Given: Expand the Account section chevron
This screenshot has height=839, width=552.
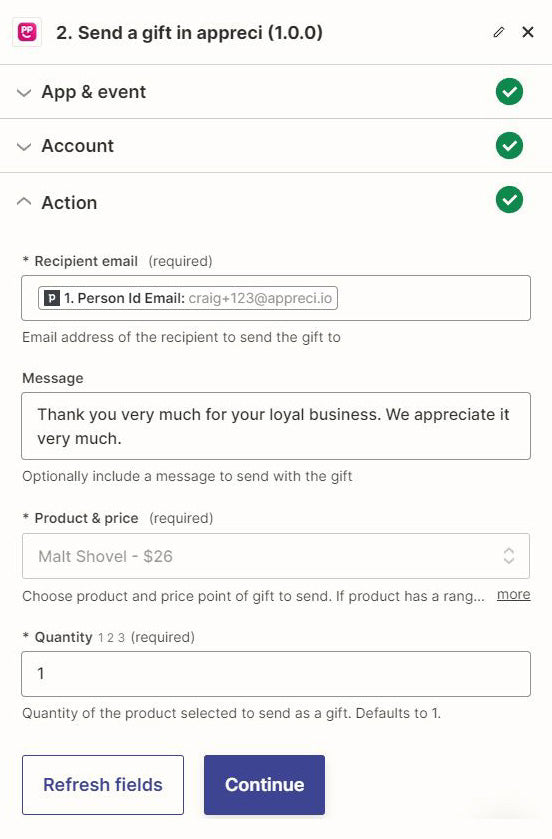Looking at the screenshot, I should click(x=24, y=147).
